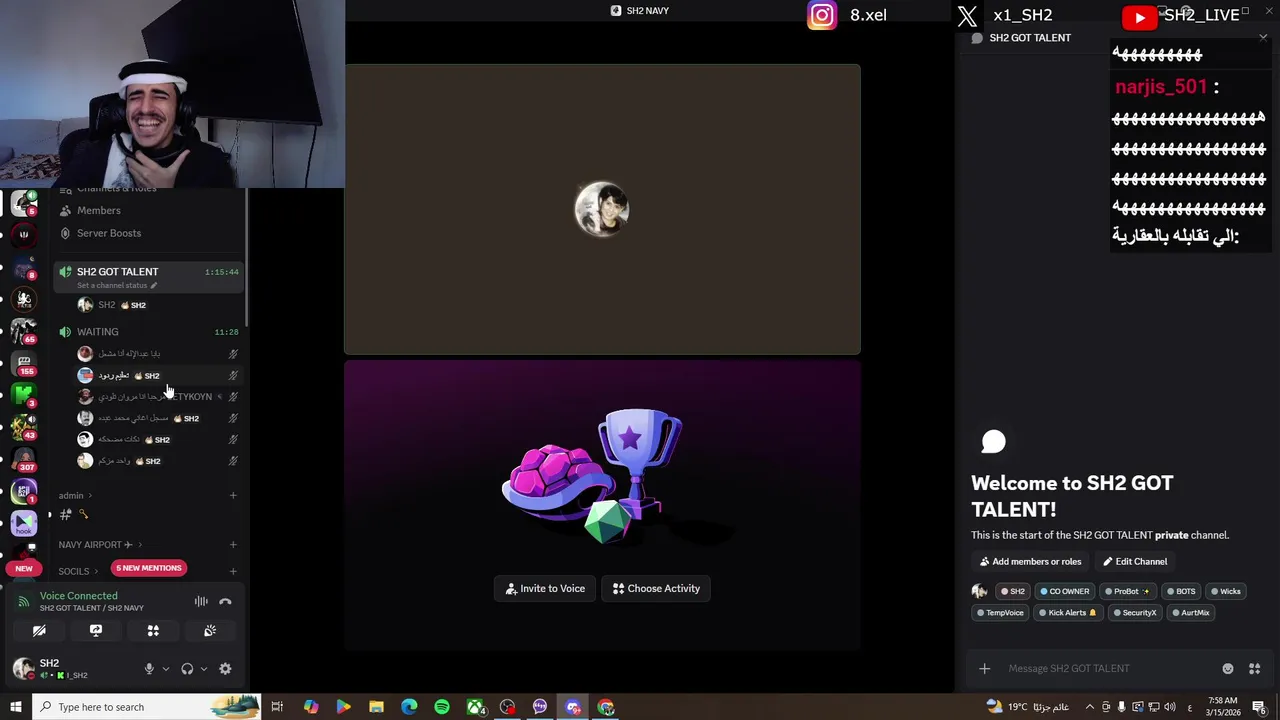Open apps launcher in message bar
The height and width of the screenshot is (720, 1280).
pos(1254,669)
